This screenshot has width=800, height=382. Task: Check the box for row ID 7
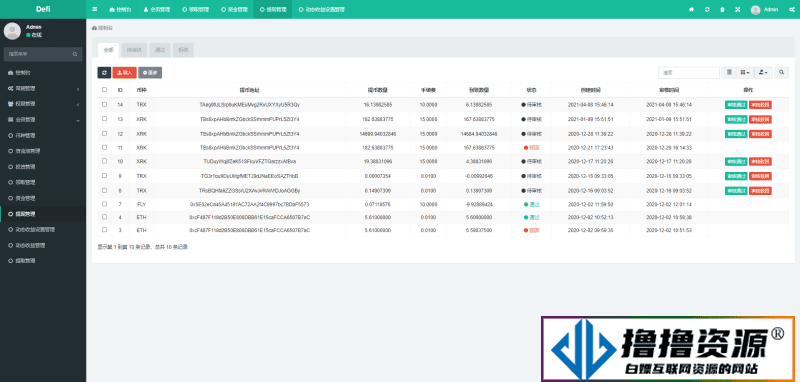point(105,204)
